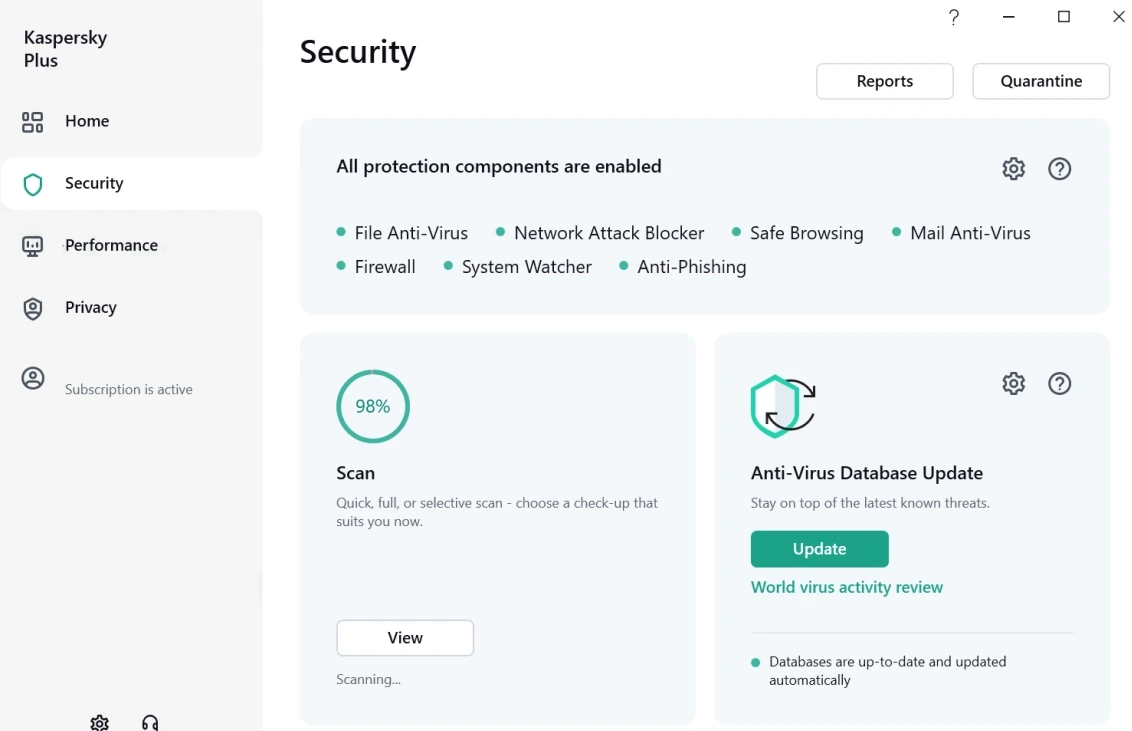Select Security in the sidebar
This screenshot has width=1132, height=731.
(131, 183)
